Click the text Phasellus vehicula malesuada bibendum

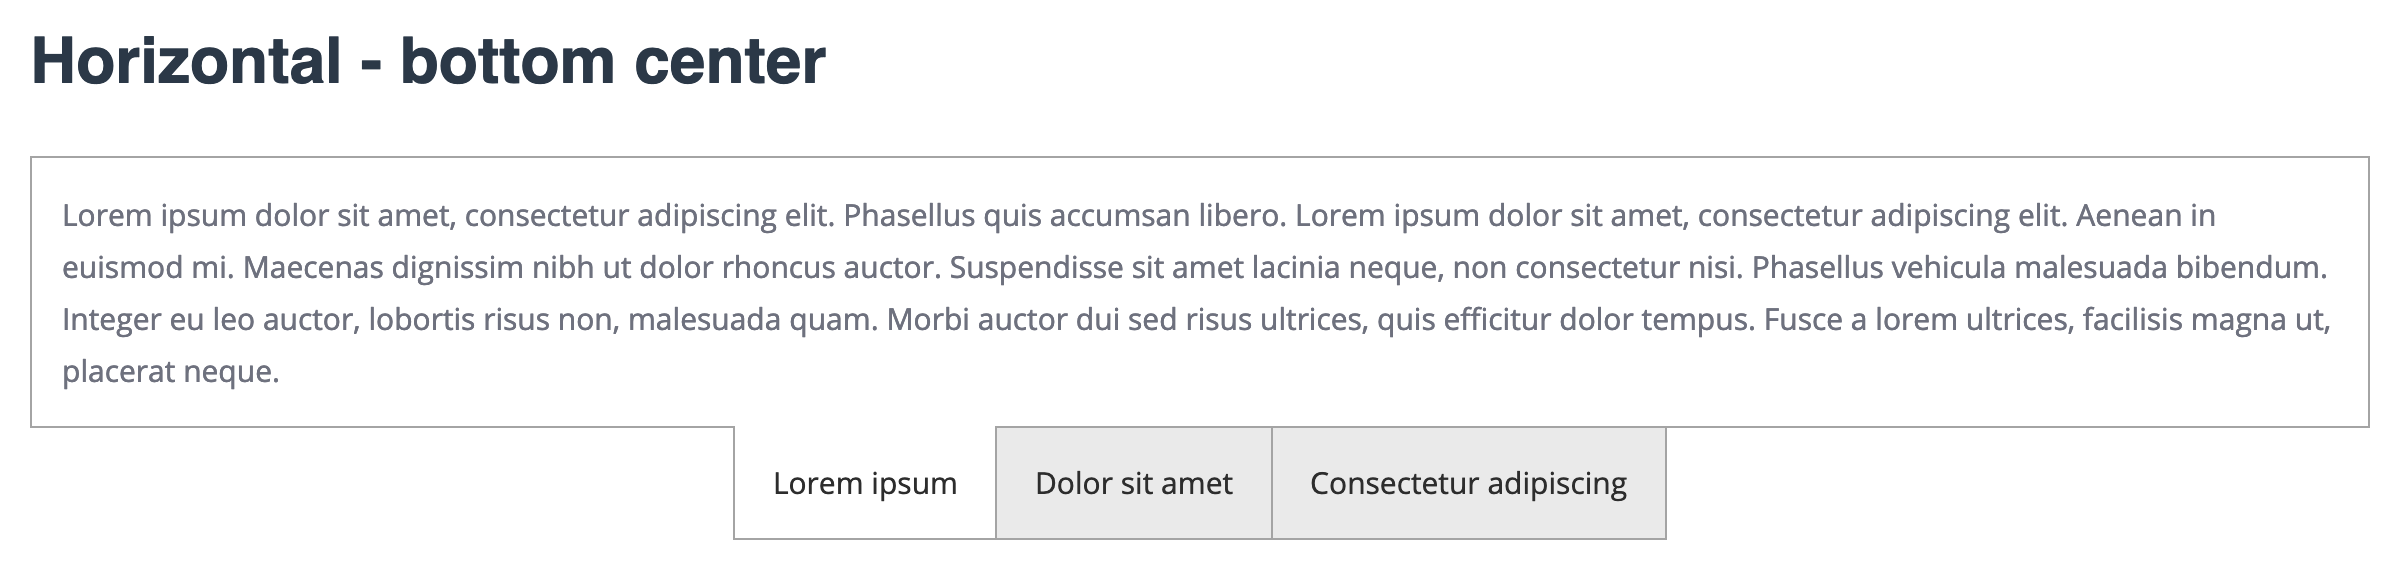2039,268
